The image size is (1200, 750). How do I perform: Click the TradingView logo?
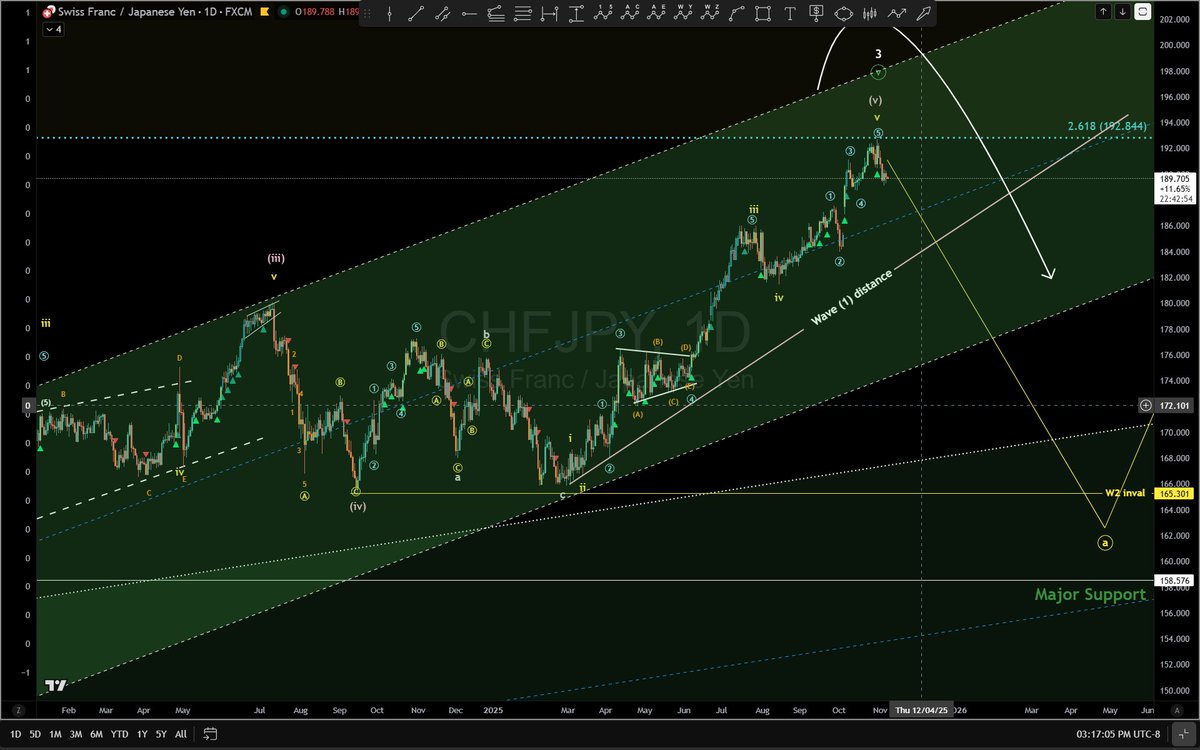(56, 686)
